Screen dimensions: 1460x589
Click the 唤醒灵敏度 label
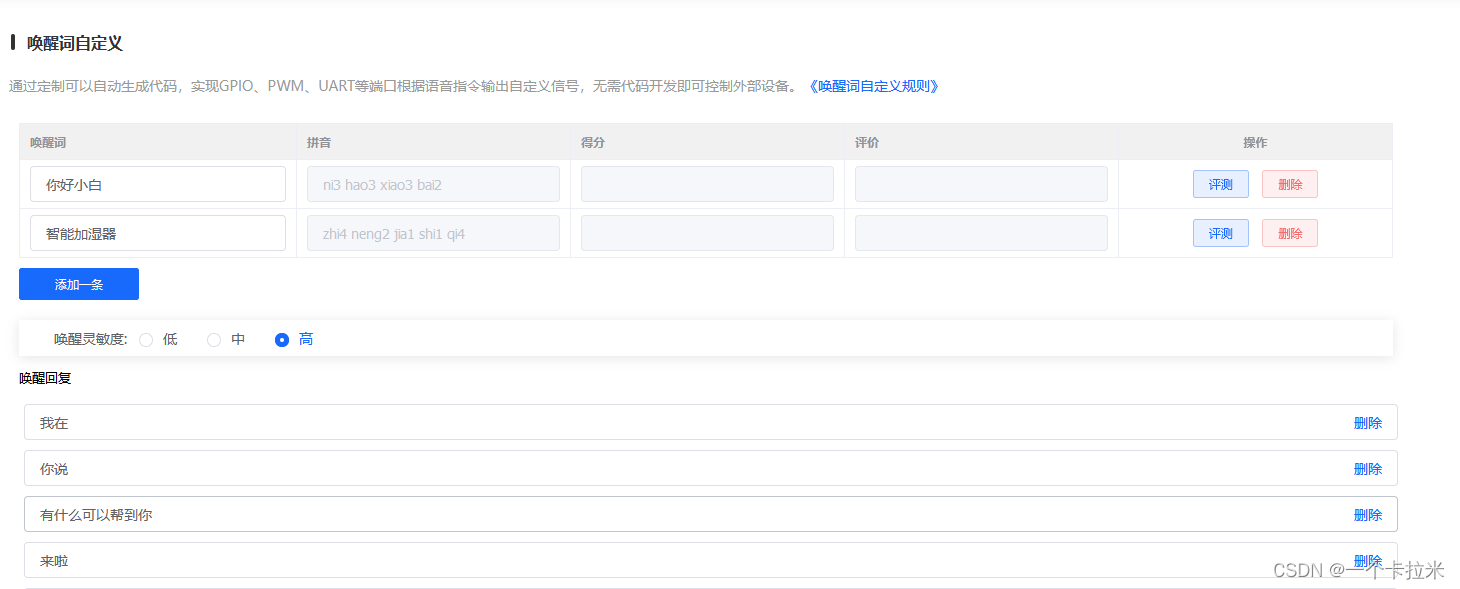(x=91, y=340)
